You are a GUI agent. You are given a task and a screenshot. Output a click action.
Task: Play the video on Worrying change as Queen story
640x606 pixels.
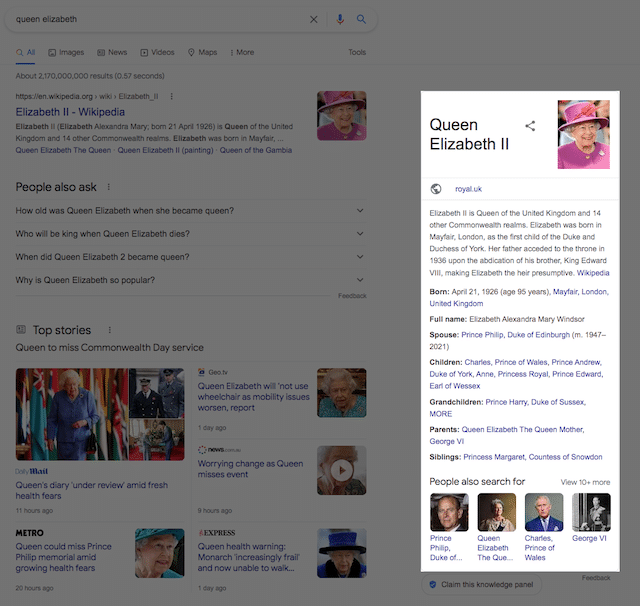(x=342, y=471)
